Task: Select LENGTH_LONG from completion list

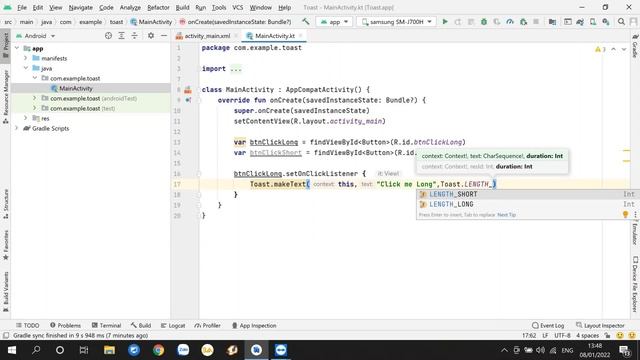Action: coord(527,204)
